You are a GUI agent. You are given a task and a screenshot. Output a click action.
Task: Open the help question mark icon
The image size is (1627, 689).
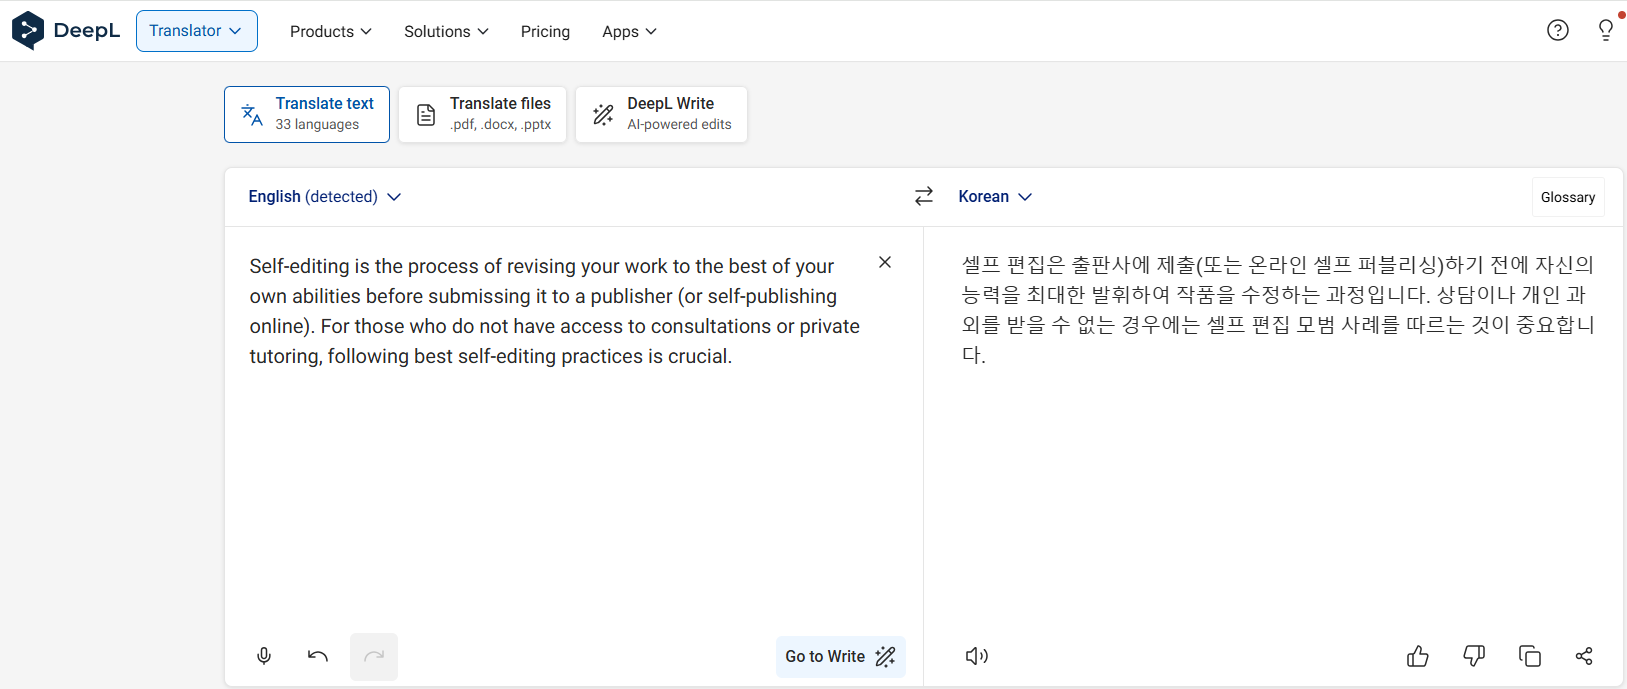[1557, 30]
